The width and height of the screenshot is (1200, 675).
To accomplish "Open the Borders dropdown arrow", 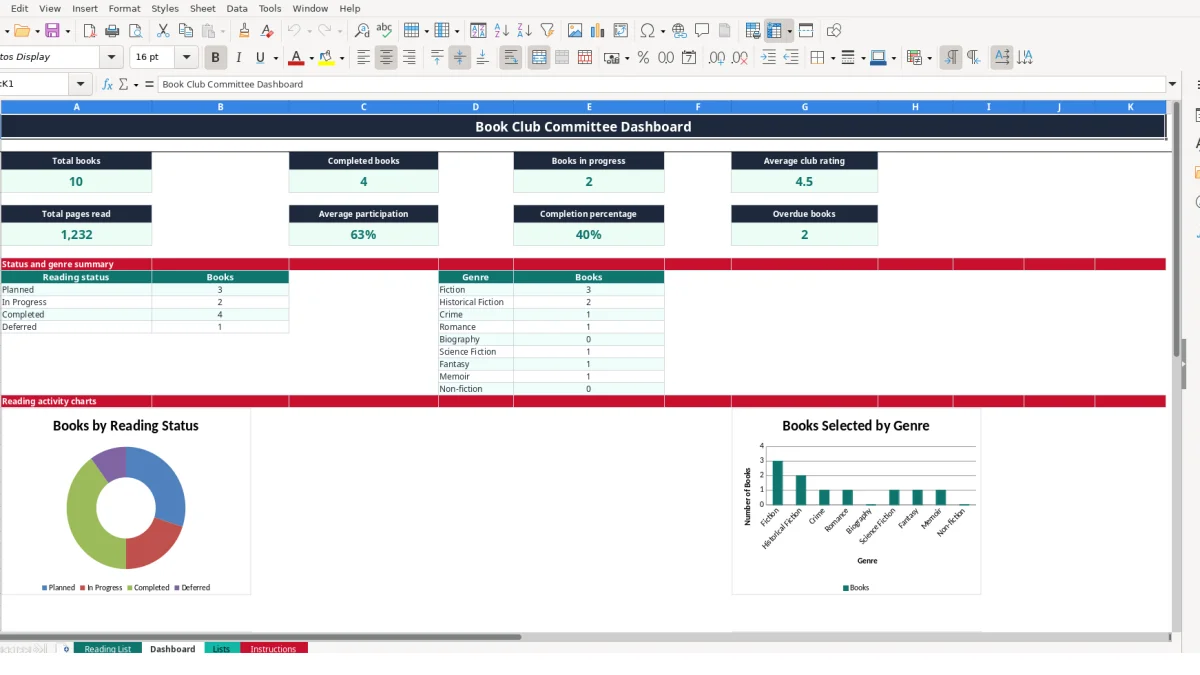I will pos(832,58).
